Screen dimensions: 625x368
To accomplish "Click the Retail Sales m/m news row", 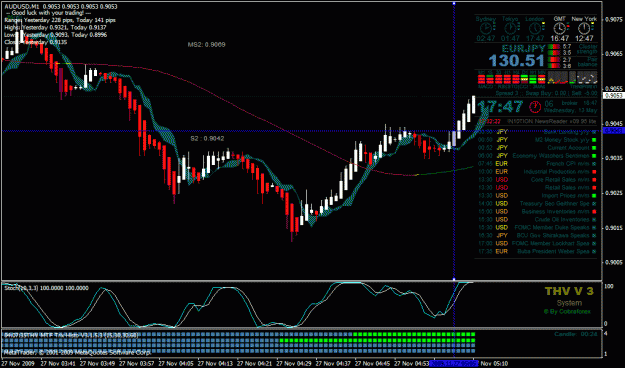I will tap(537, 188).
